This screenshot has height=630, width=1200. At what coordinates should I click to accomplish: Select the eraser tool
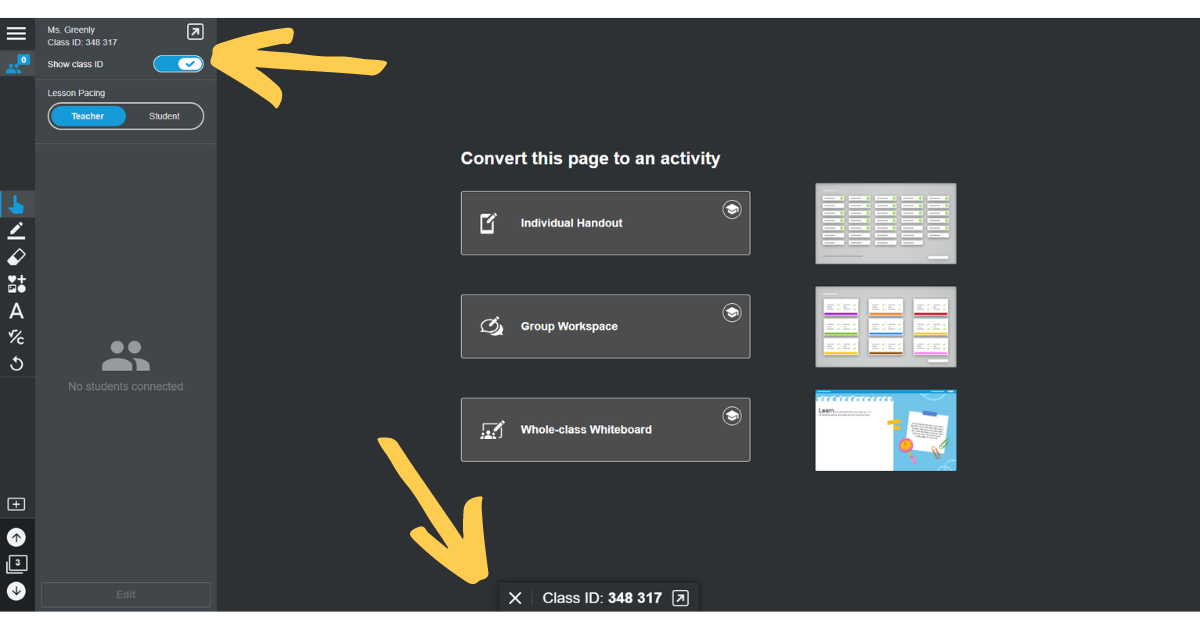click(16, 257)
